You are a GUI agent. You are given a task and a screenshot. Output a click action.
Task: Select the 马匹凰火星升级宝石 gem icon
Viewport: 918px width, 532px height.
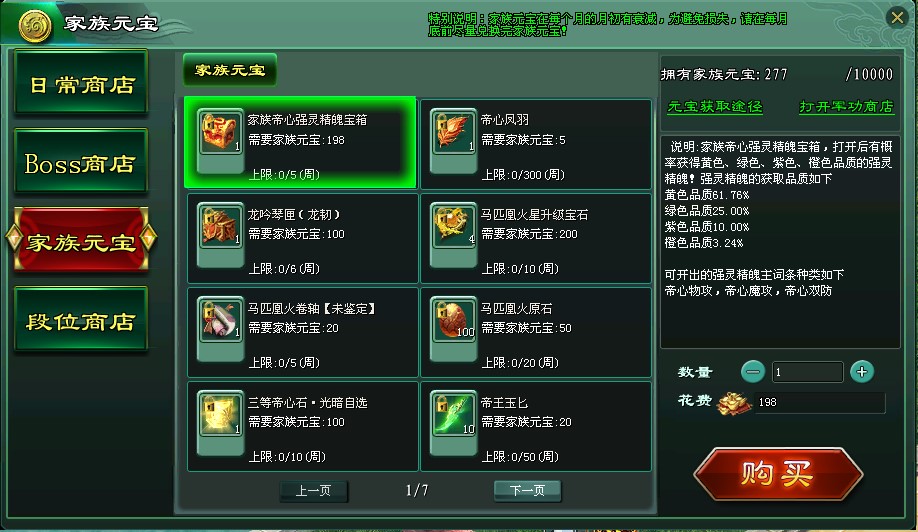pyautogui.click(x=453, y=226)
